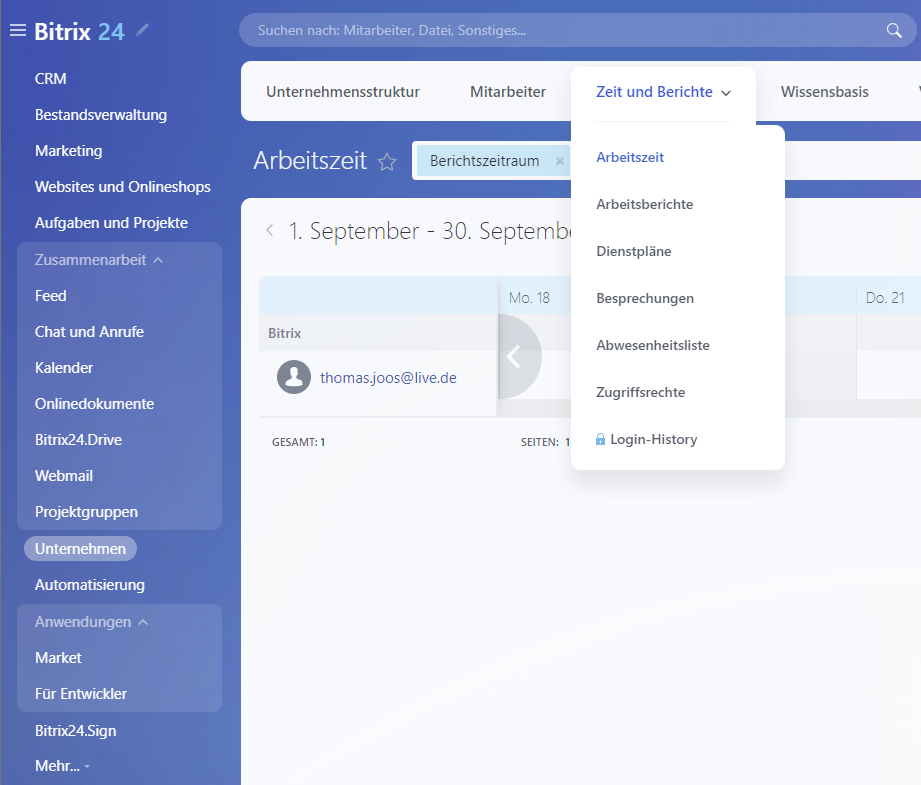Click the magnifier search icon
The width and height of the screenshot is (921, 785).
894,31
